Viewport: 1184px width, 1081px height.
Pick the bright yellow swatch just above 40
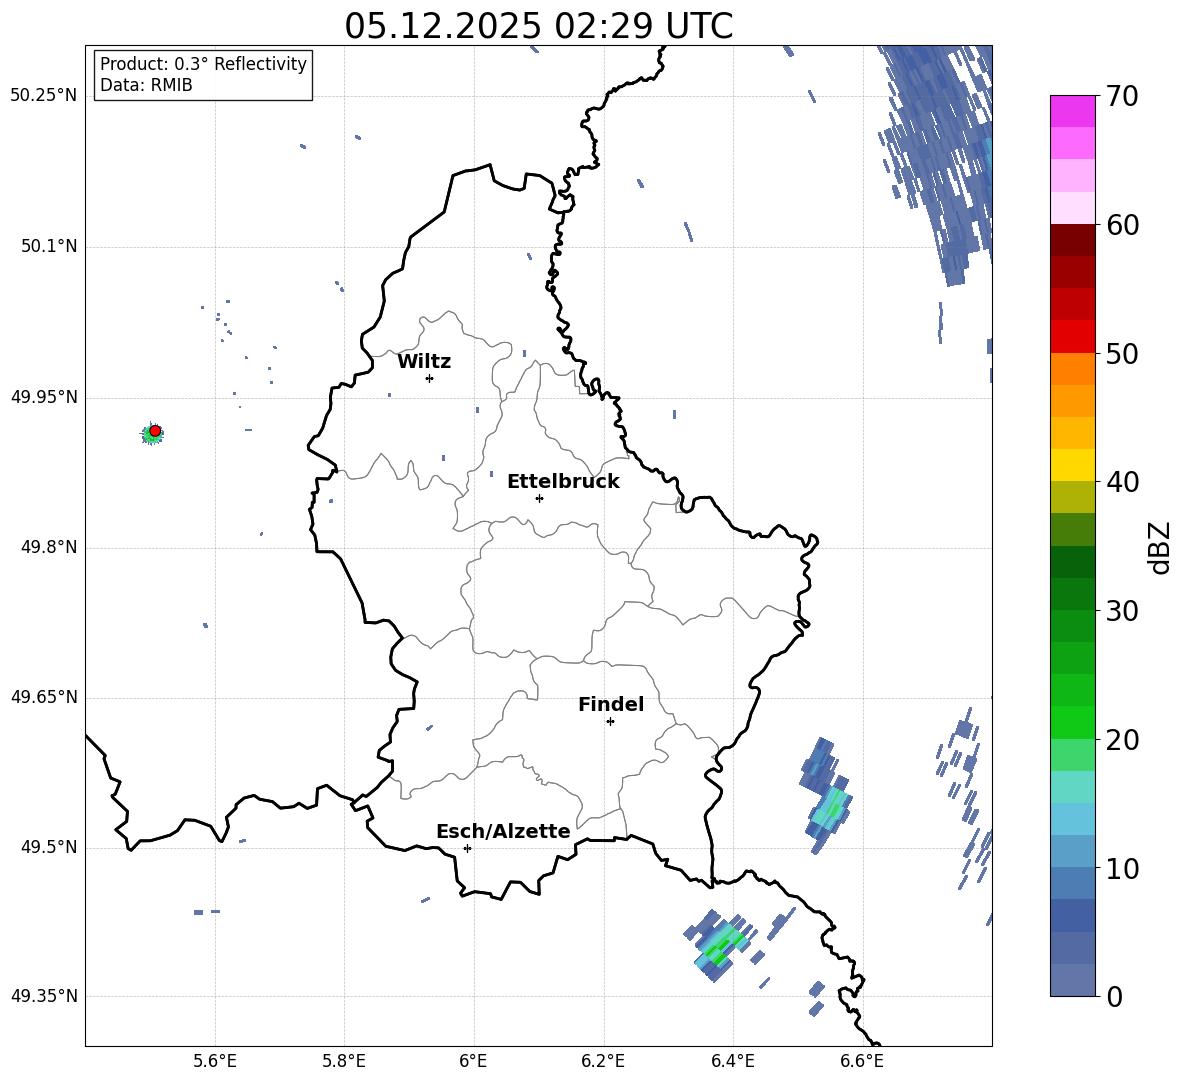1072,465
